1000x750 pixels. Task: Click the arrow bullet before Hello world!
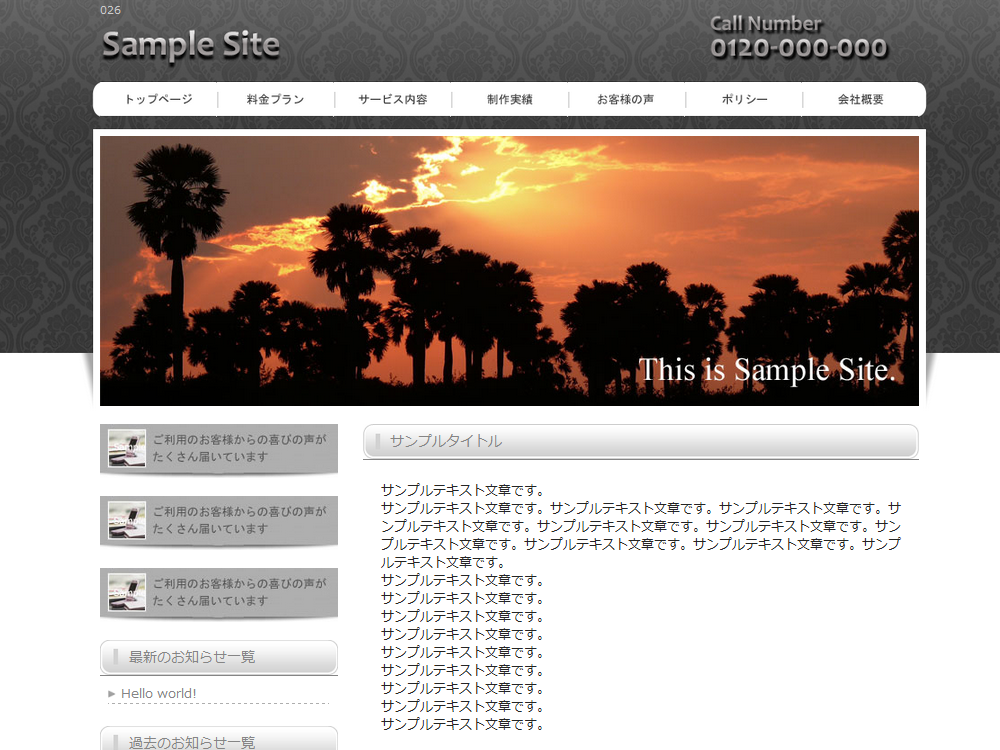pyautogui.click(x=112, y=693)
